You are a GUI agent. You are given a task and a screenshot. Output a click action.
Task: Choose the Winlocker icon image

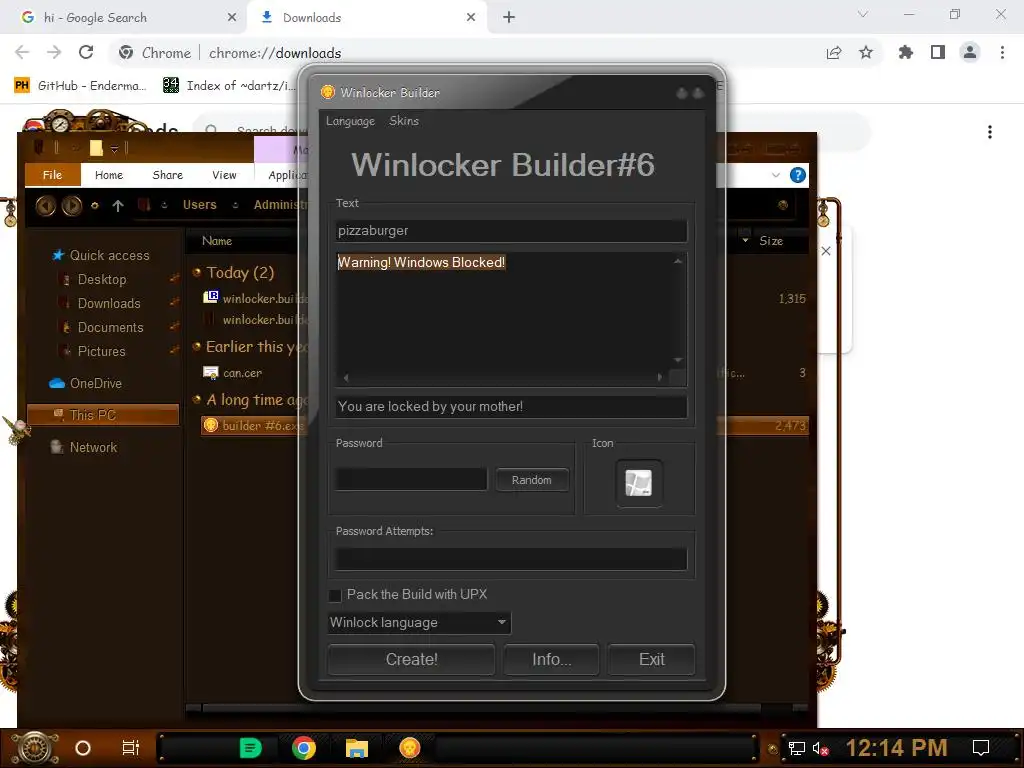639,483
